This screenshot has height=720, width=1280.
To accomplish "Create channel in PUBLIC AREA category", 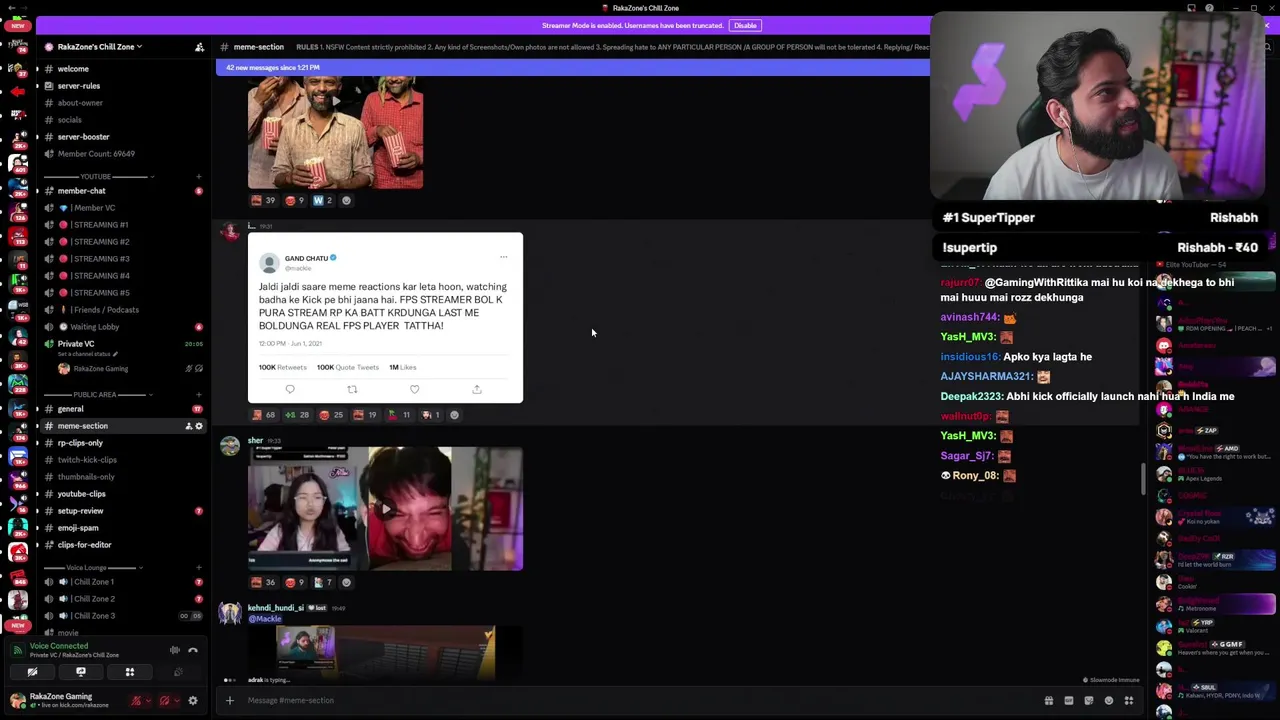I will click(x=198, y=395).
